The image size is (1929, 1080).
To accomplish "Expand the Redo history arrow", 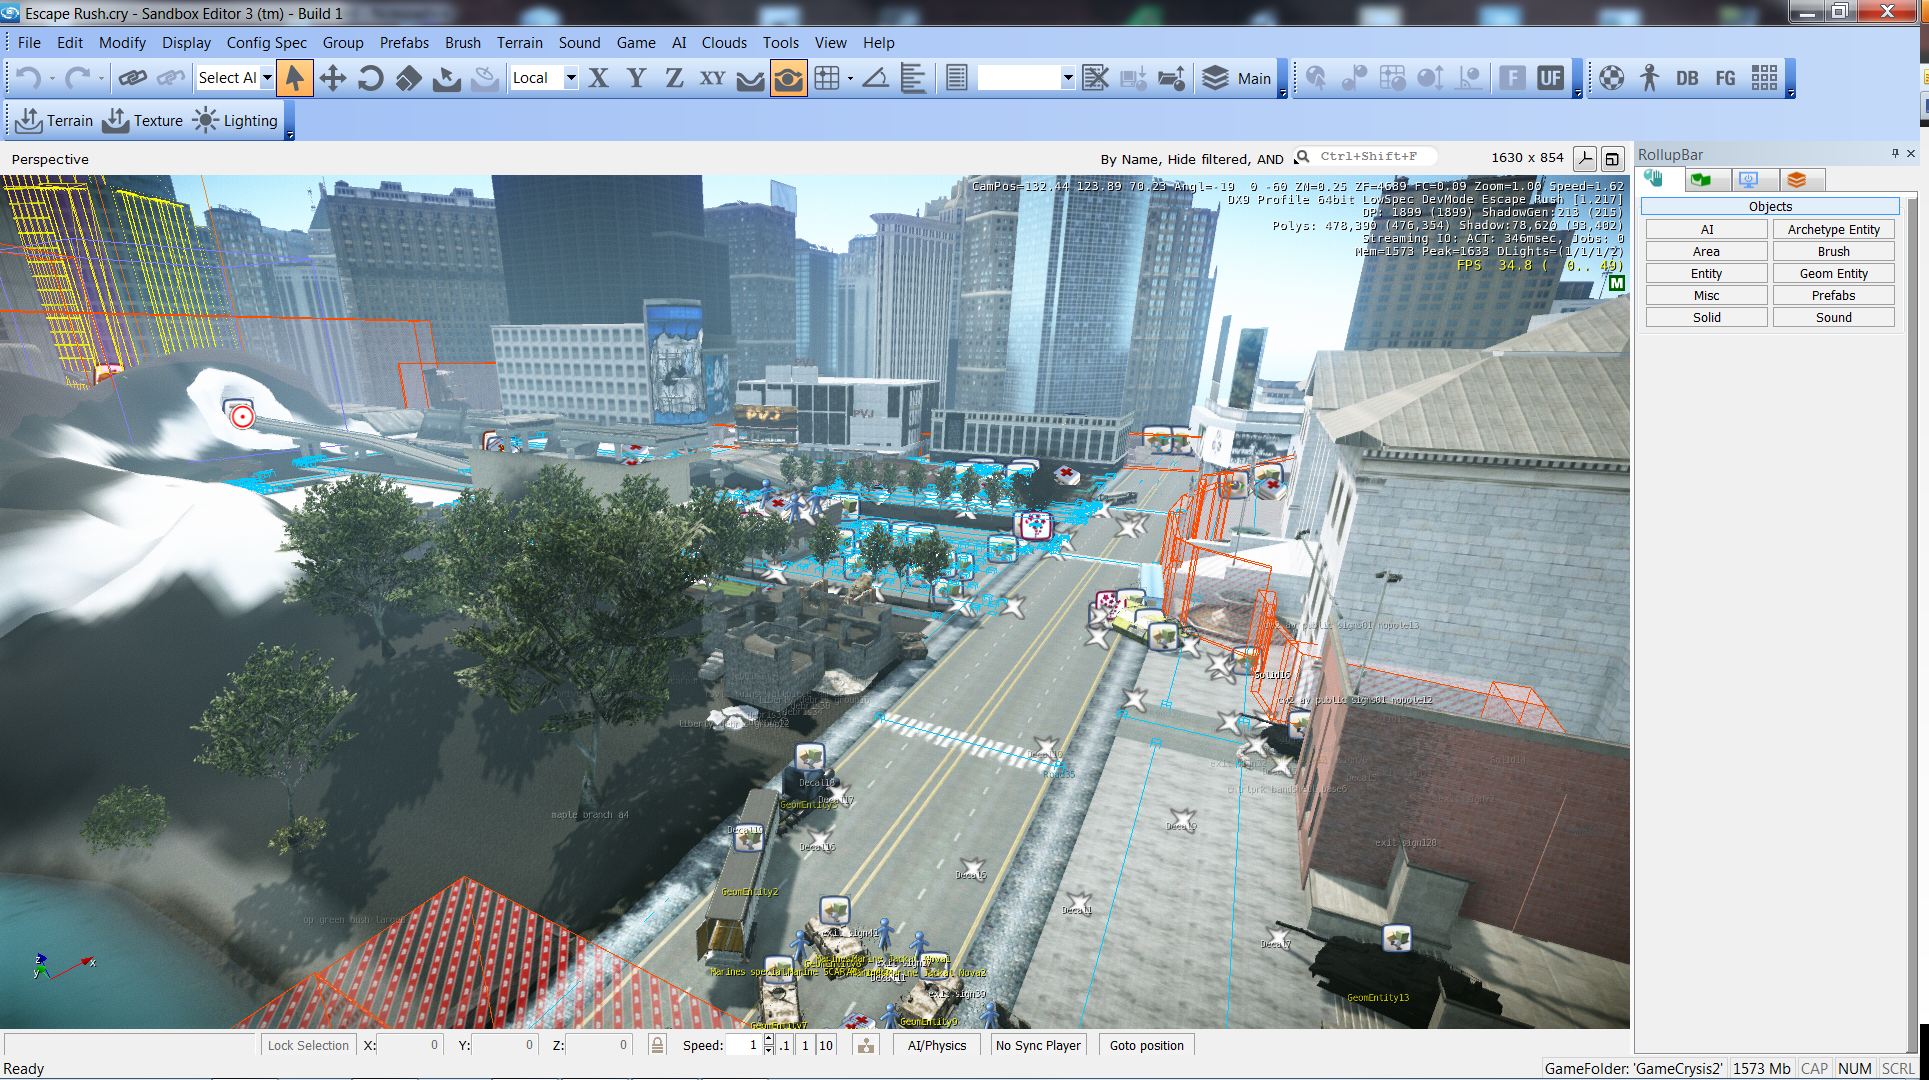I will point(101,78).
